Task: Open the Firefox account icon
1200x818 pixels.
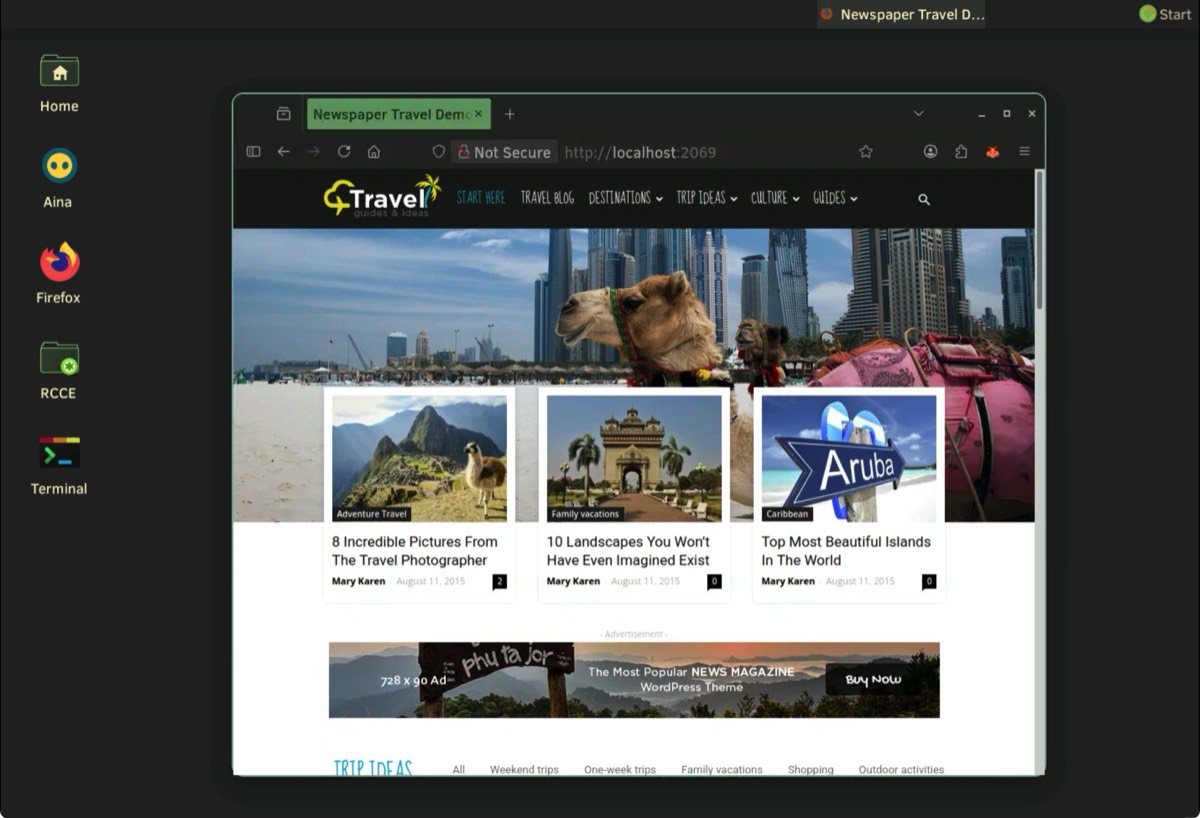Action: click(930, 152)
